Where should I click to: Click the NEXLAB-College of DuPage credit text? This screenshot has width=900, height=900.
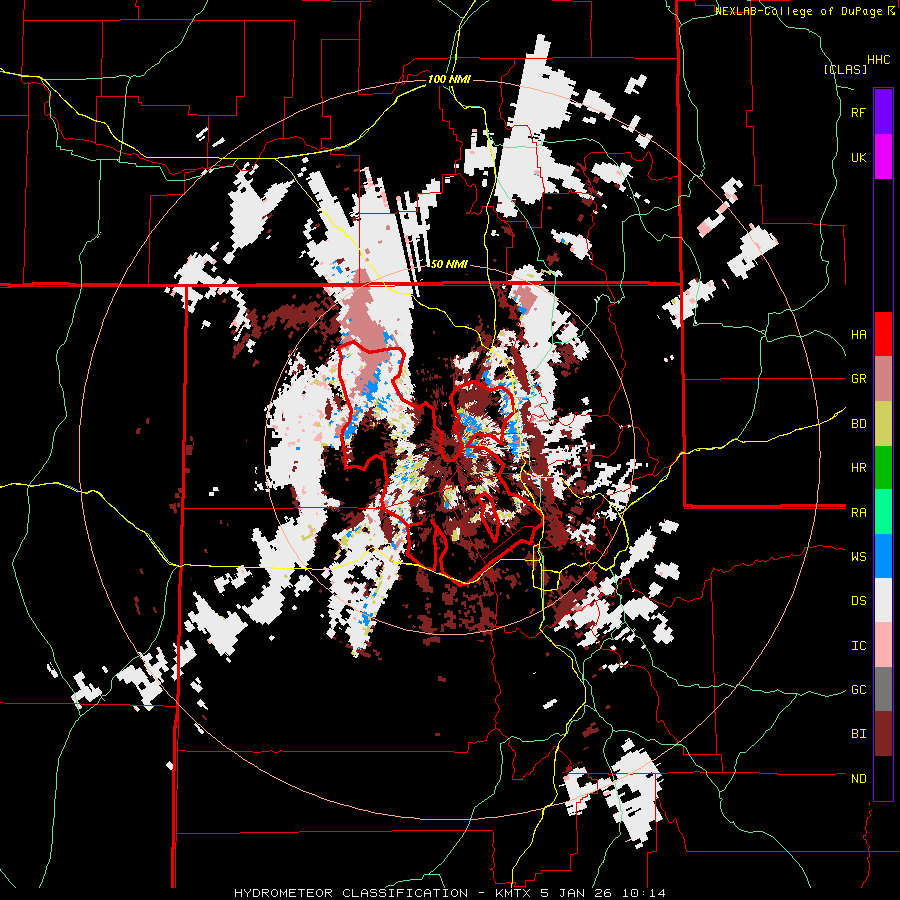coord(798,11)
